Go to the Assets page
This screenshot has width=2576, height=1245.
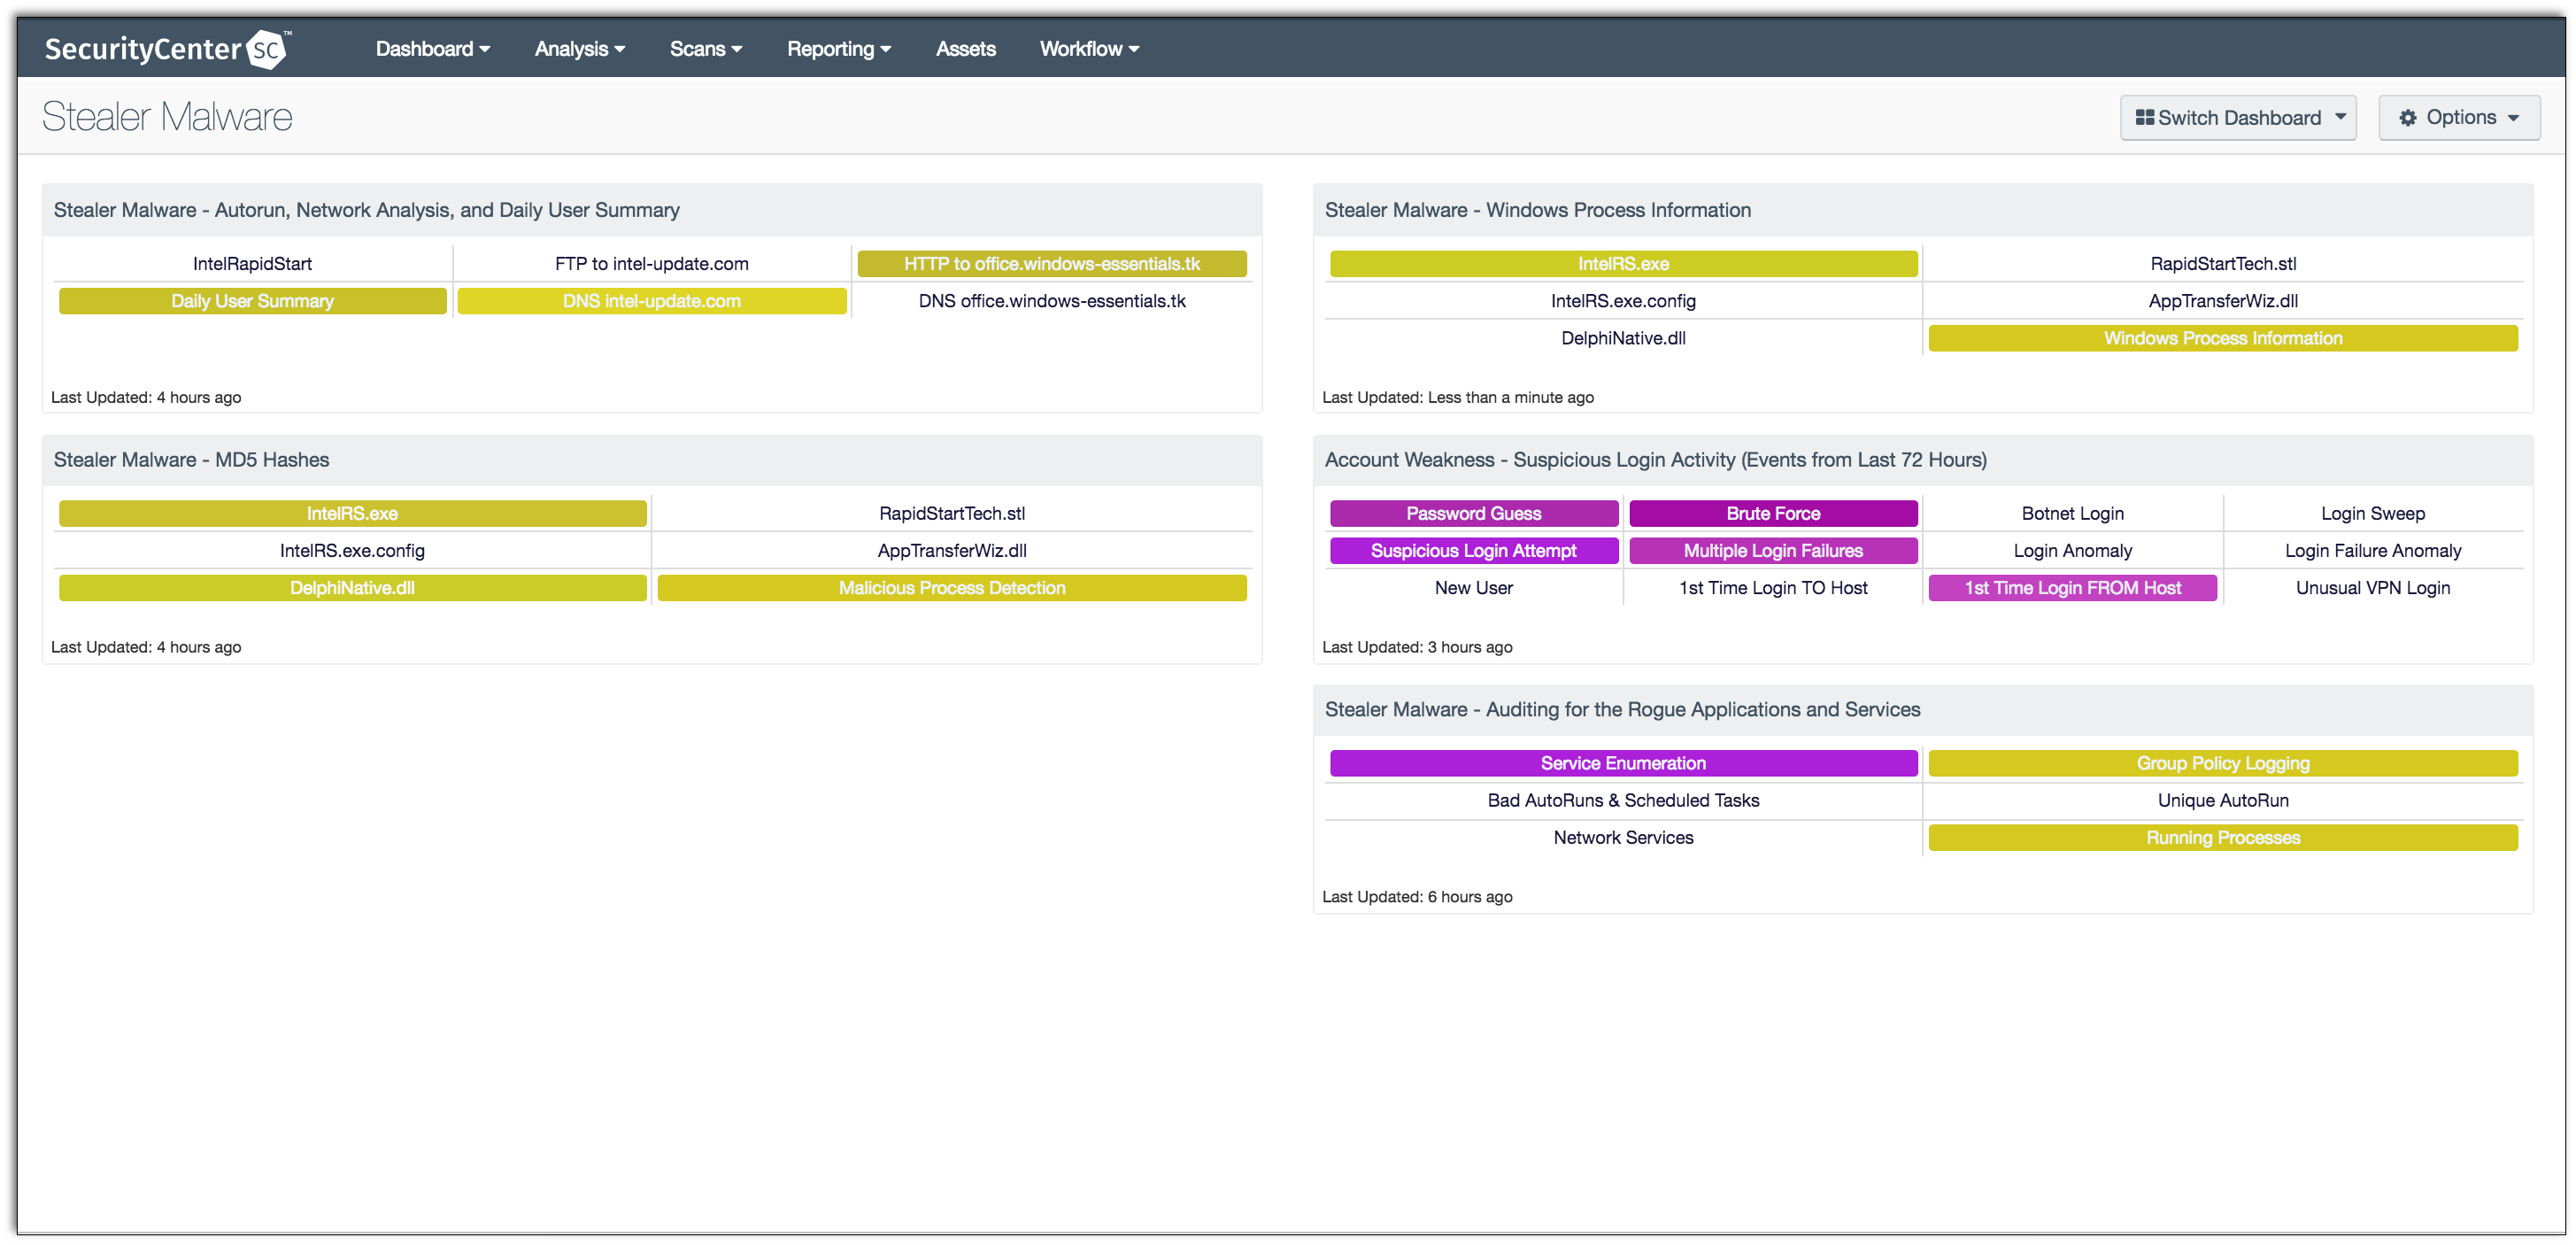965,49
